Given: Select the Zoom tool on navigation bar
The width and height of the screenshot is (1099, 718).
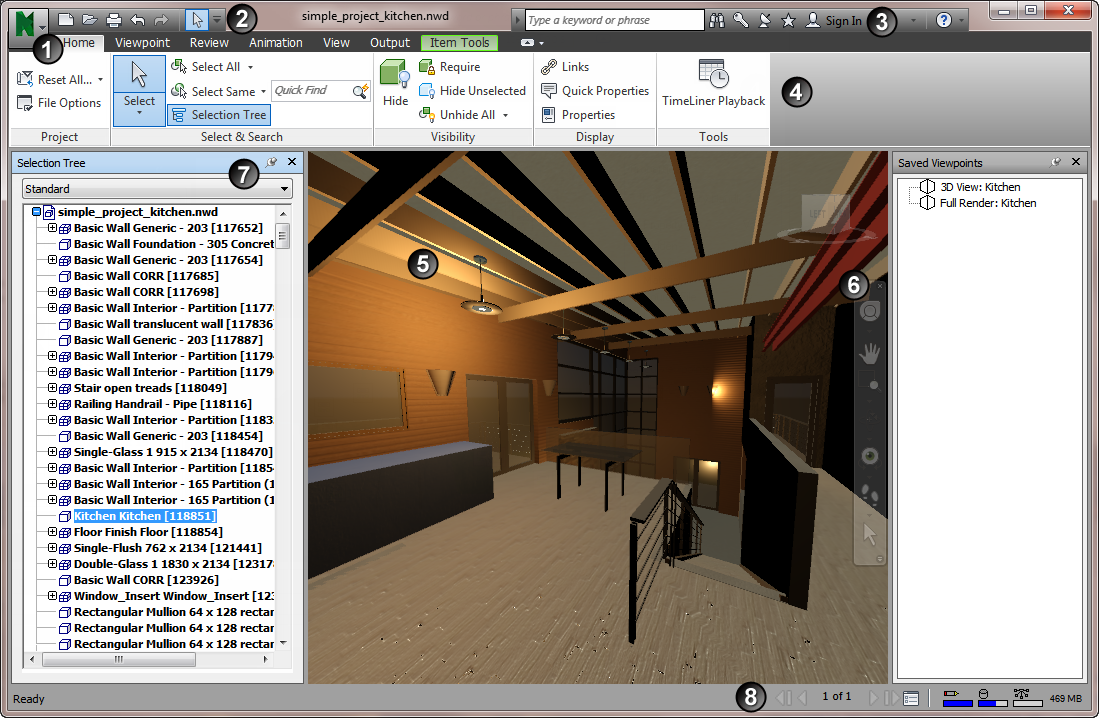Looking at the screenshot, I should [870, 384].
